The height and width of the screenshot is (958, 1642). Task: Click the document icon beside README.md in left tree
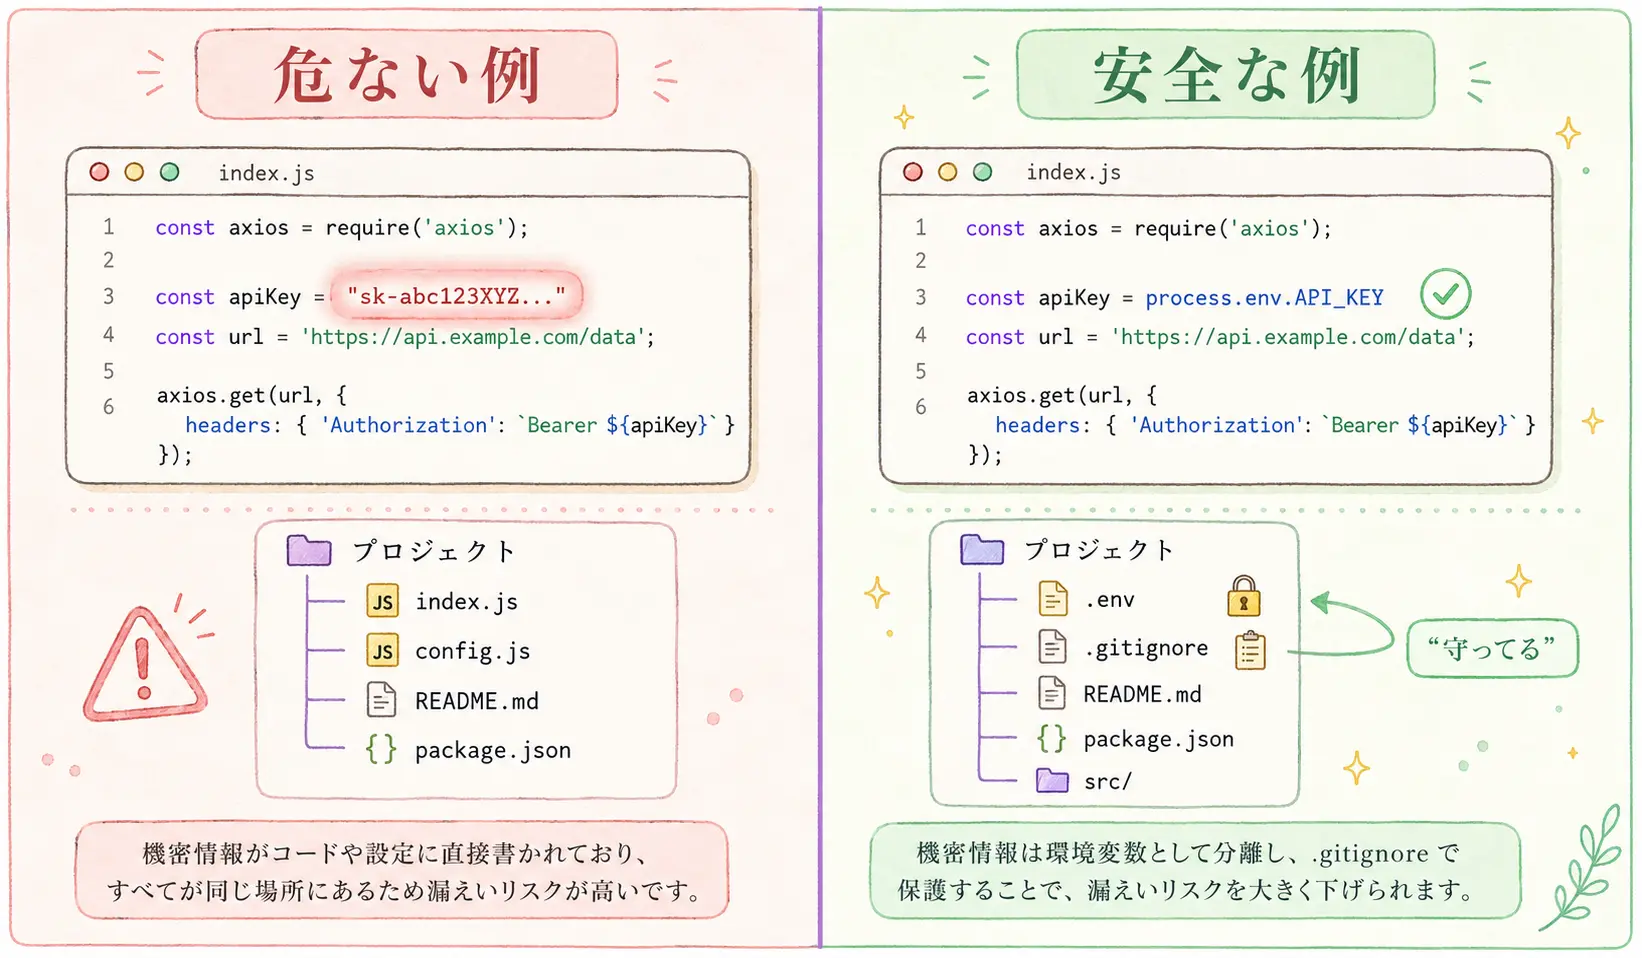pos(381,700)
